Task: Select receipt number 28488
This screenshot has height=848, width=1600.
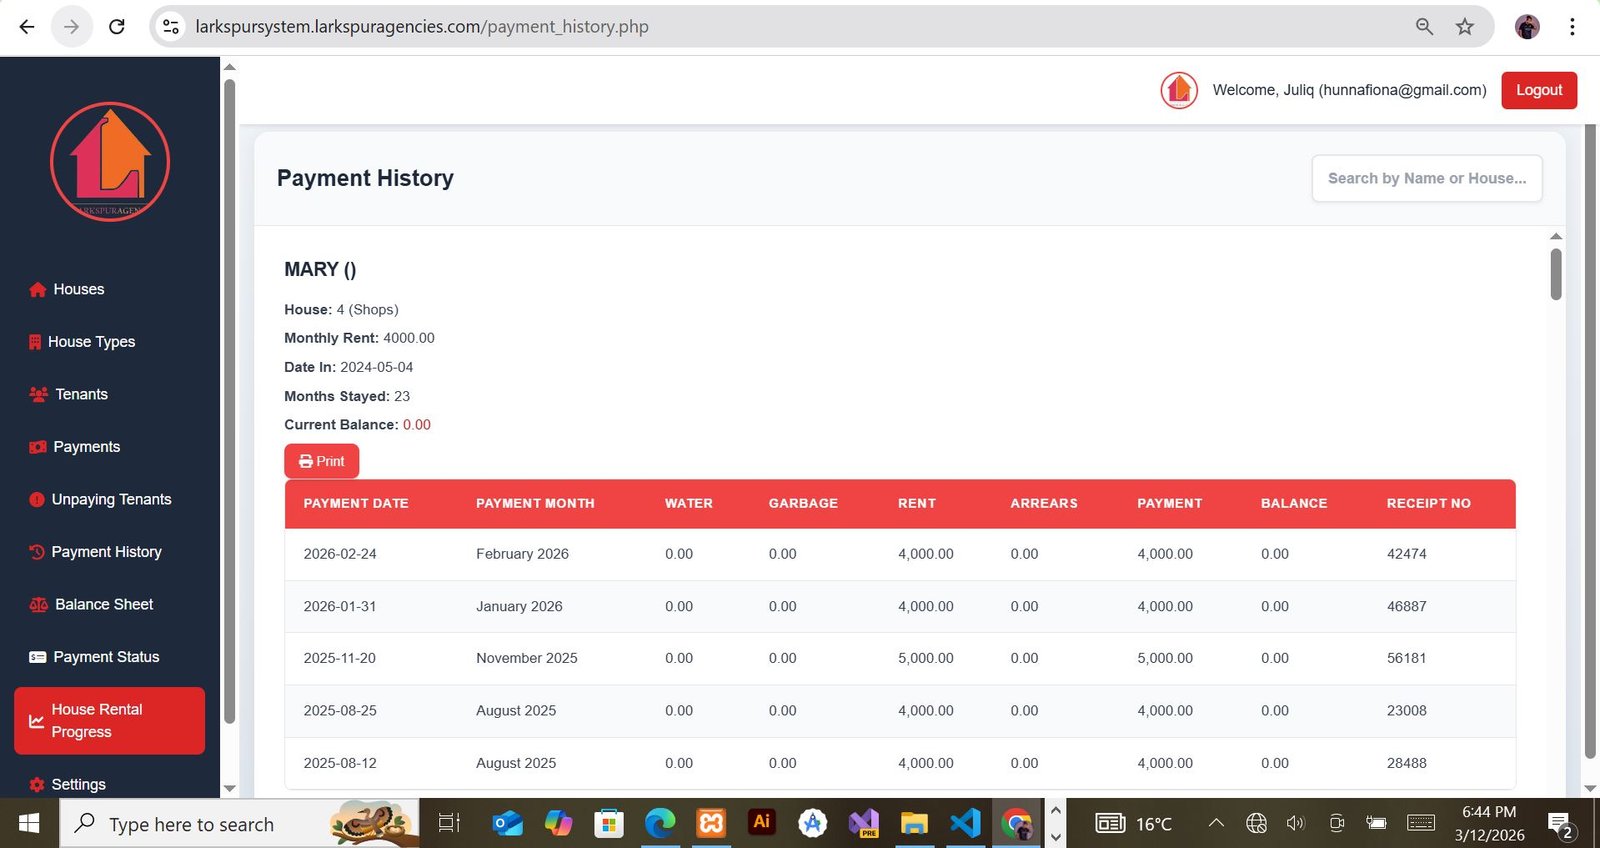Action: pyautogui.click(x=1406, y=763)
